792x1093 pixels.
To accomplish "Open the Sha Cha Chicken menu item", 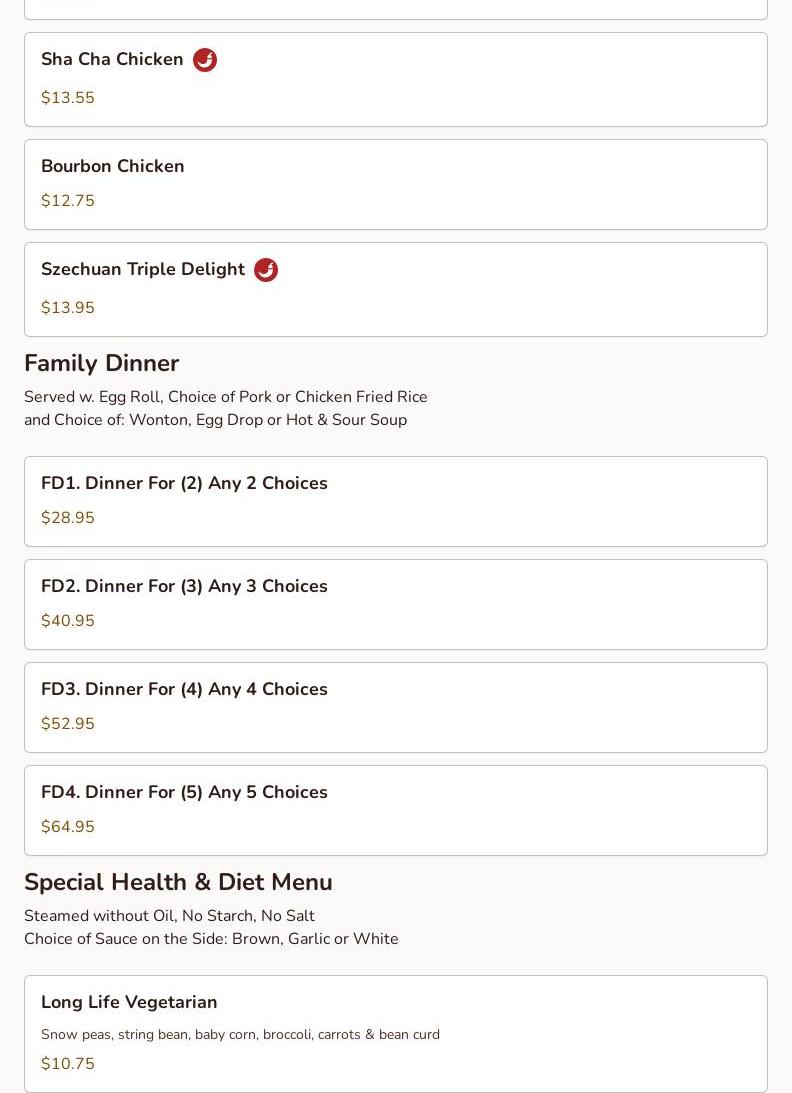I will click(396, 79).
